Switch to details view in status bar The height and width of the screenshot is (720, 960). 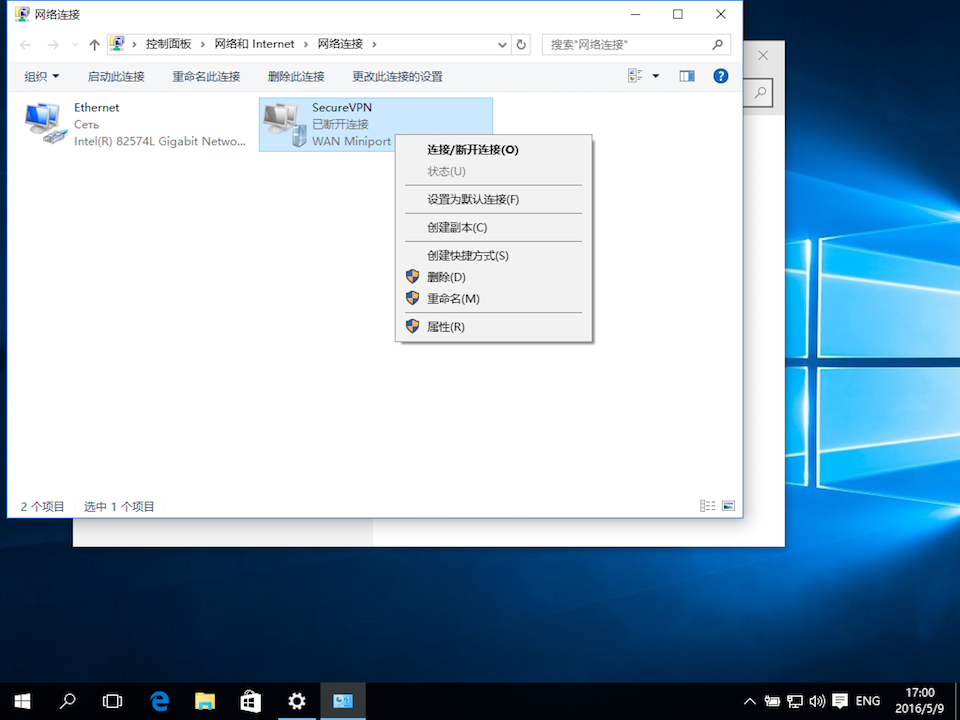click(708, 506)
